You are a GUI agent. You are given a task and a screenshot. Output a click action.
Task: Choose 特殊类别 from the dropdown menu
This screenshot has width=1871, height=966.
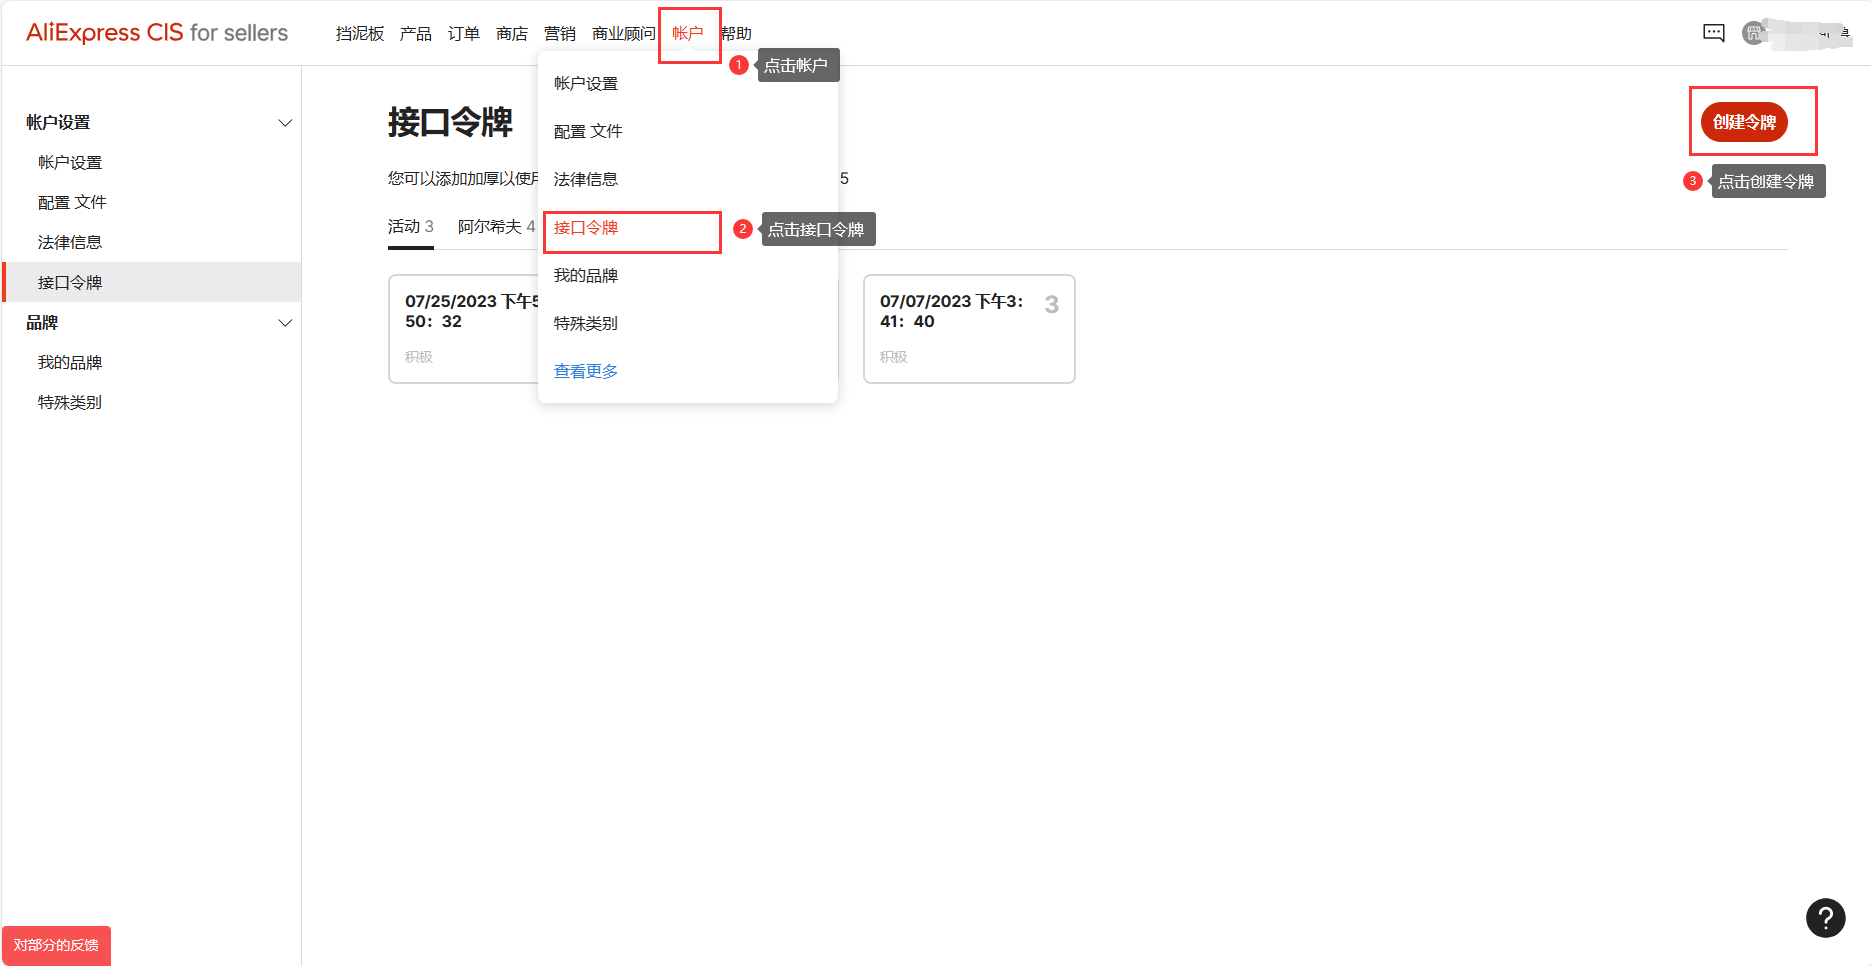(586, 324)
